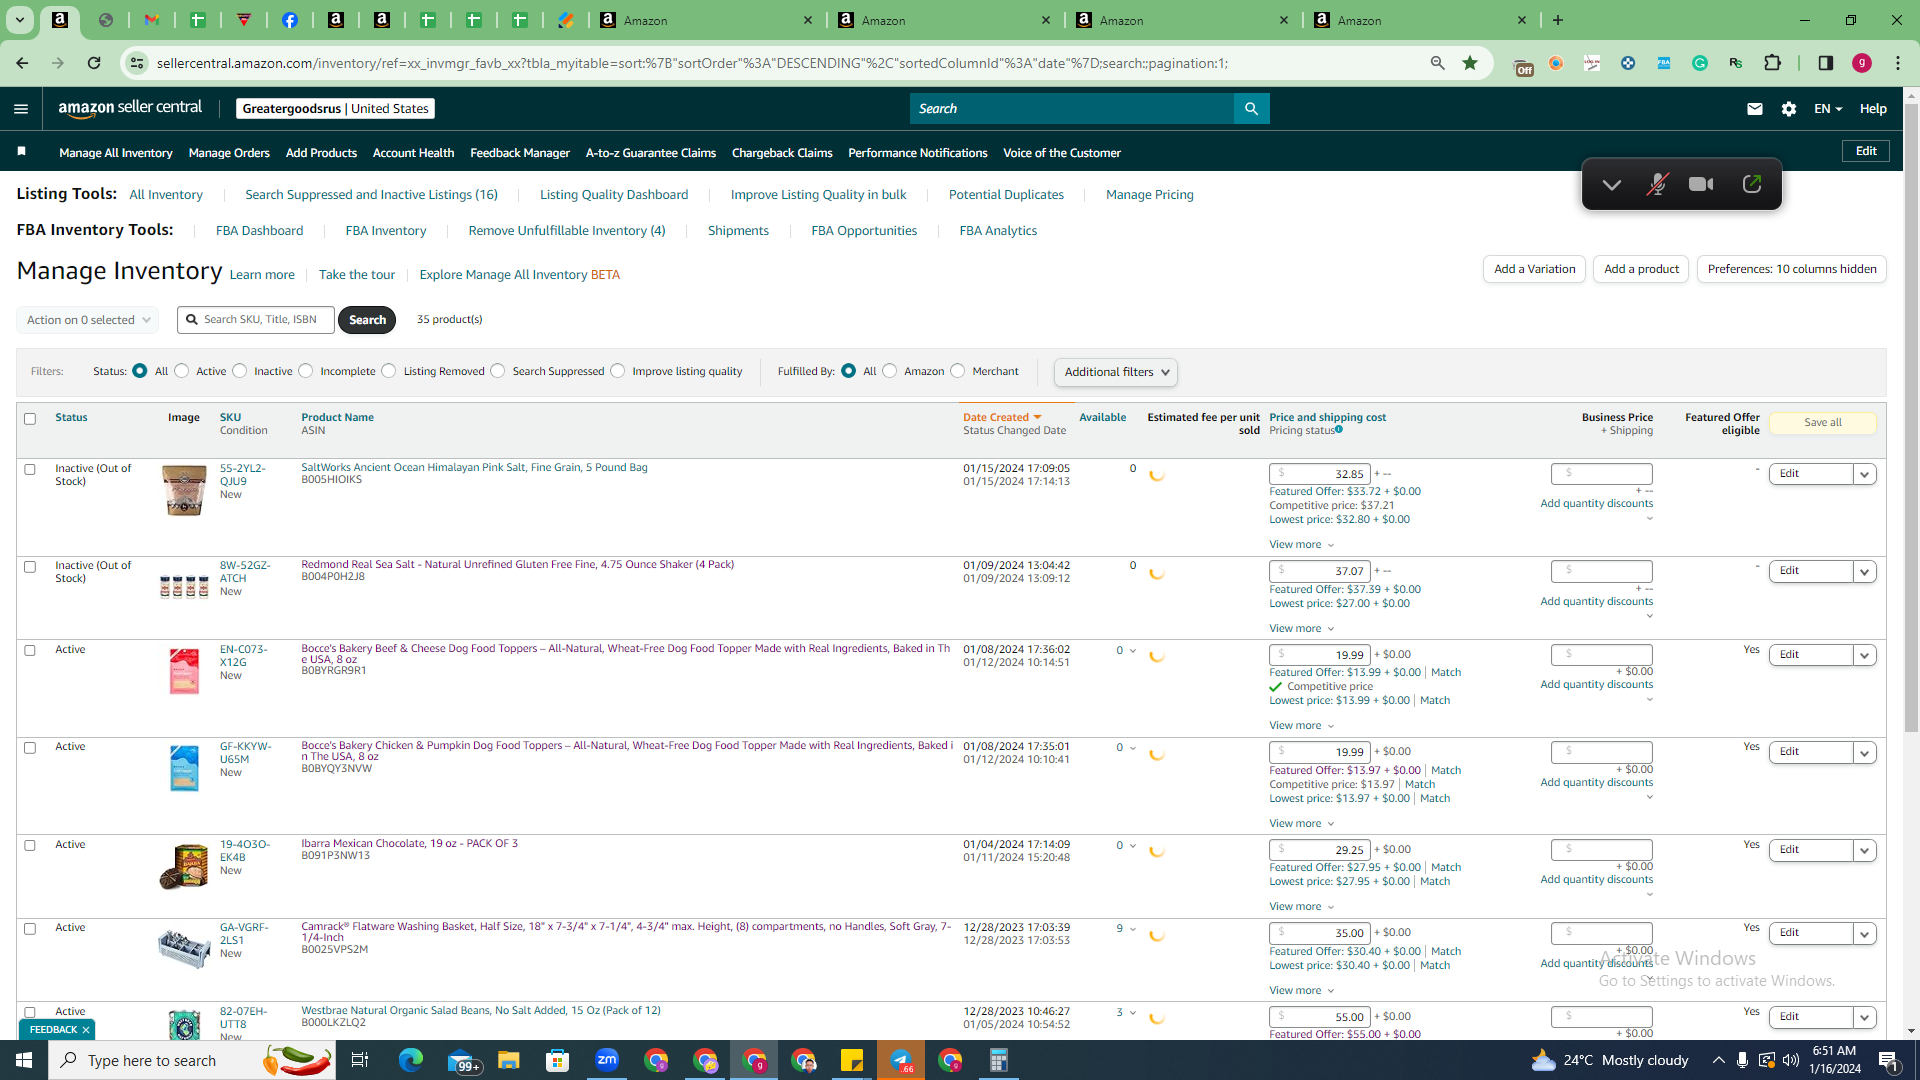
Task: Open the EN language dropdown
Action: click(1828, 109)
